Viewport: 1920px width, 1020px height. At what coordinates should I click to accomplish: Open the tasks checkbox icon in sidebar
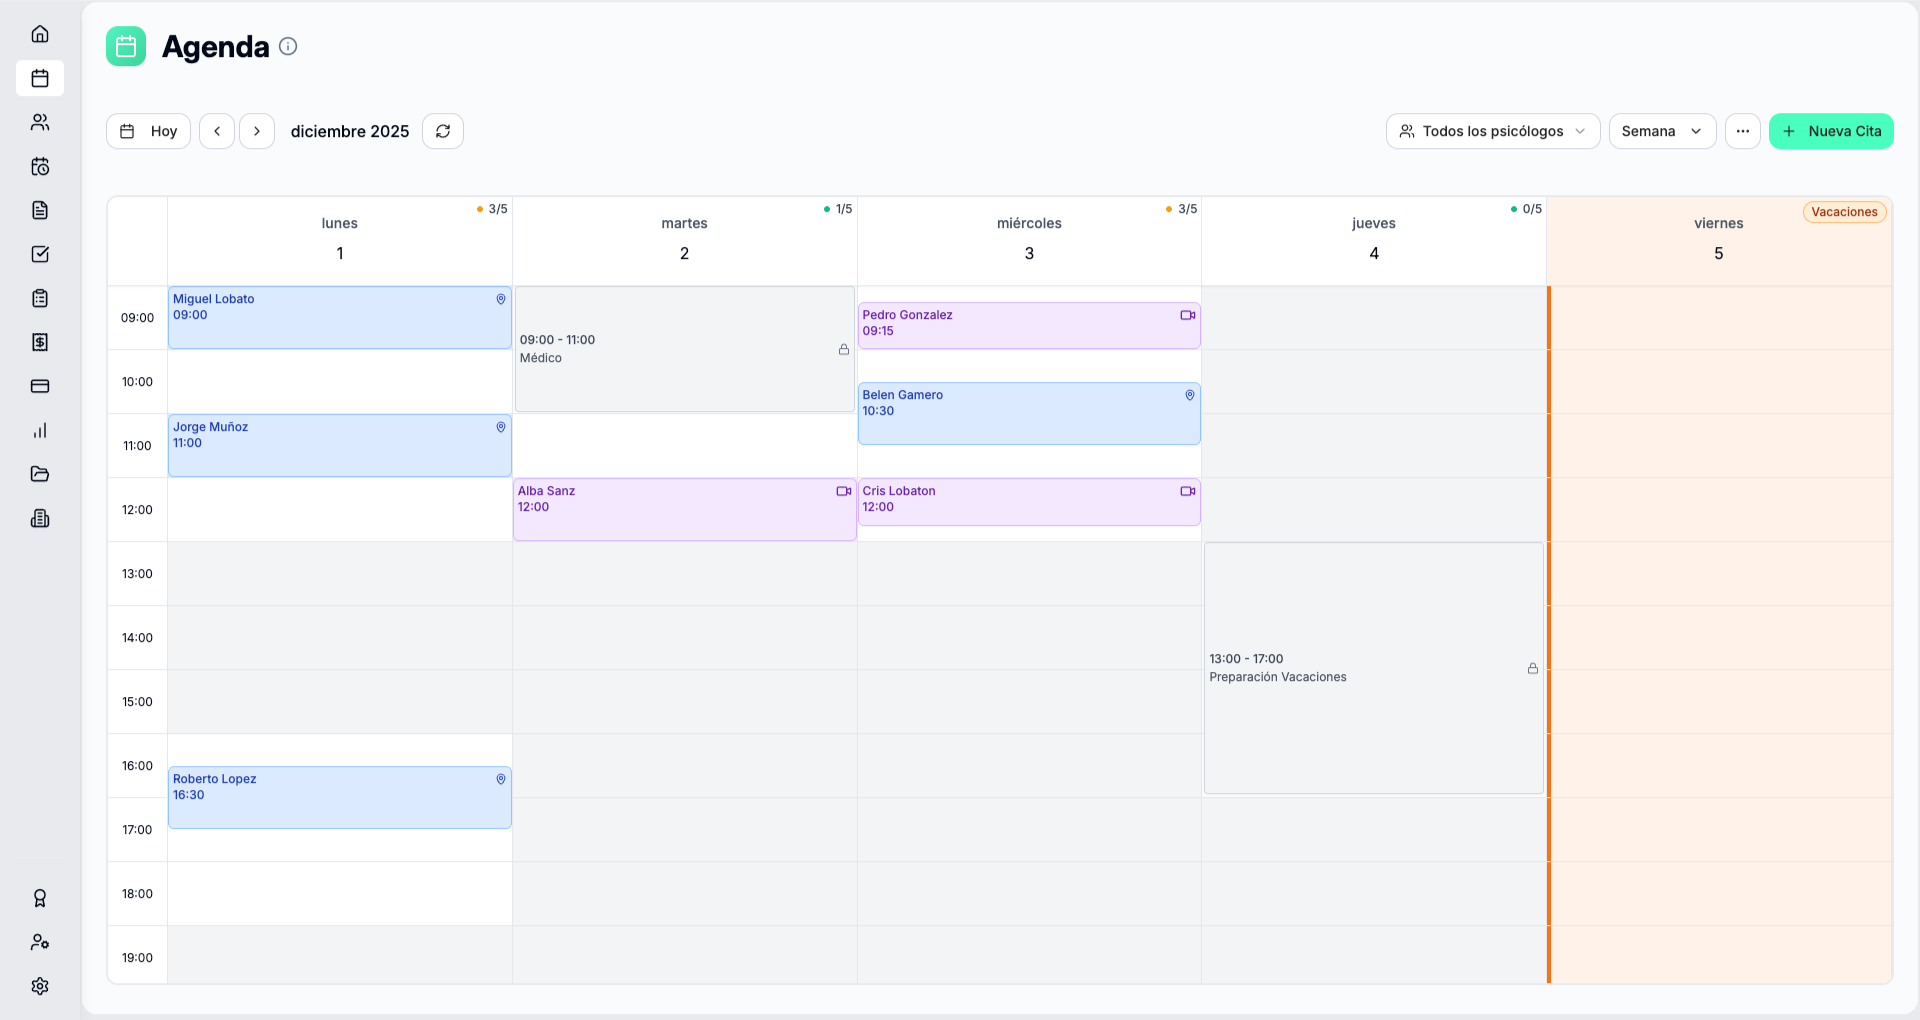[40, 254]
